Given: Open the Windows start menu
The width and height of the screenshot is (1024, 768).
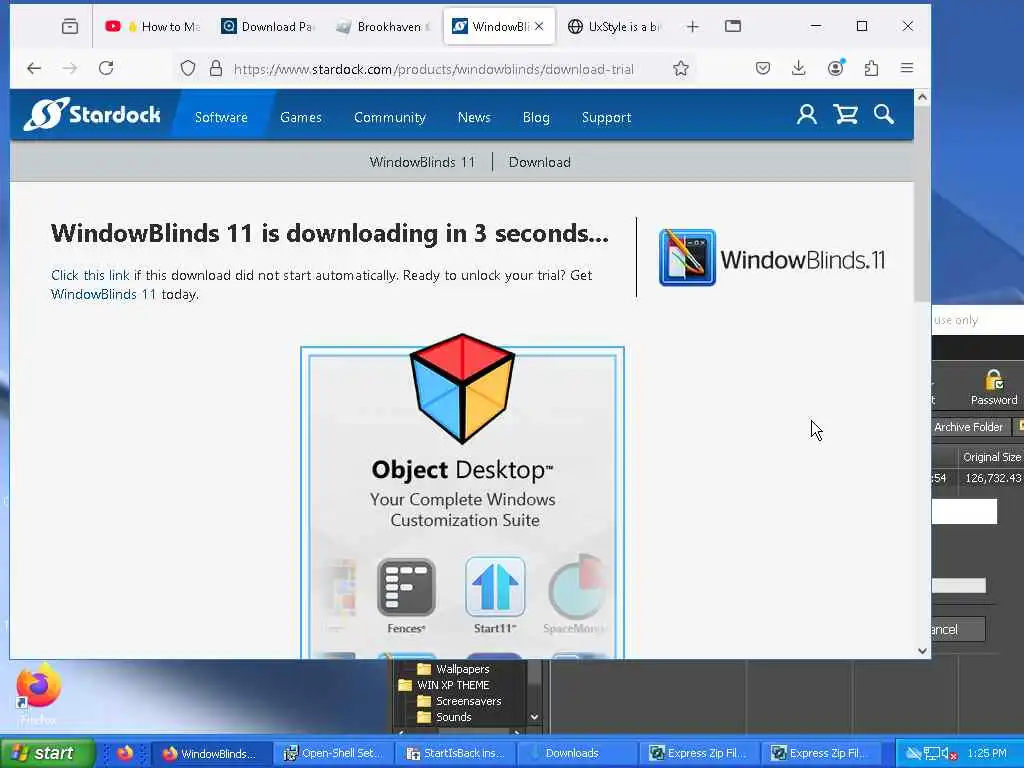Looking at the screenshot, I should pyautogui.click(x=46, y=753).
